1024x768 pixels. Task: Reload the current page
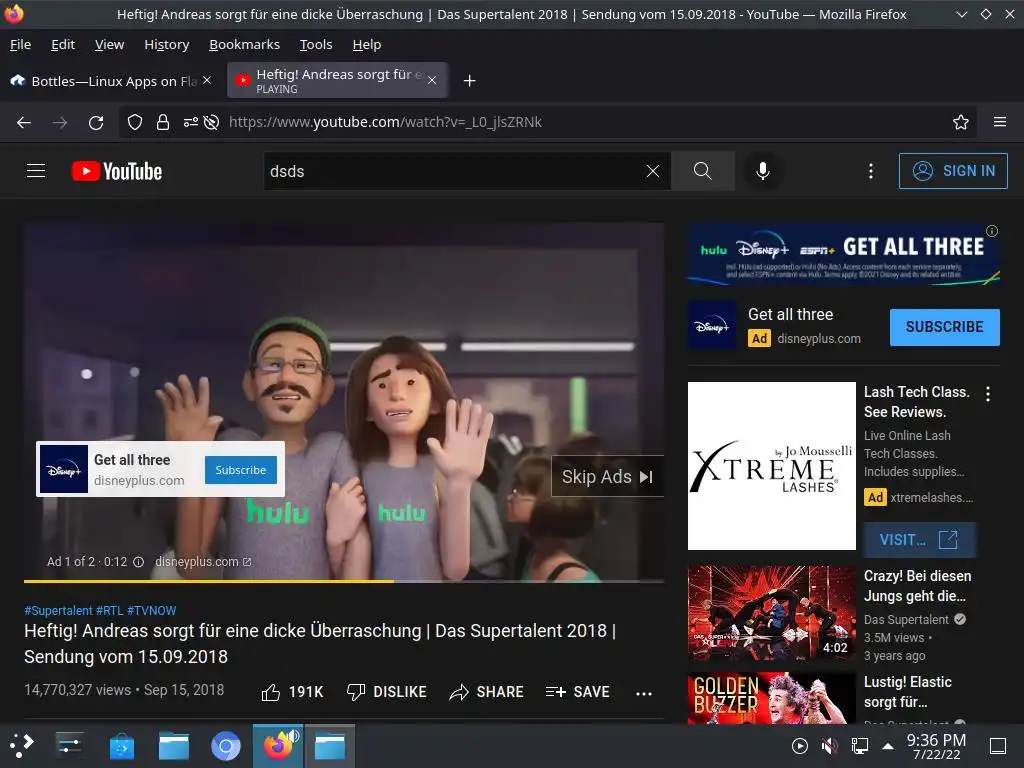click(96, 122)
